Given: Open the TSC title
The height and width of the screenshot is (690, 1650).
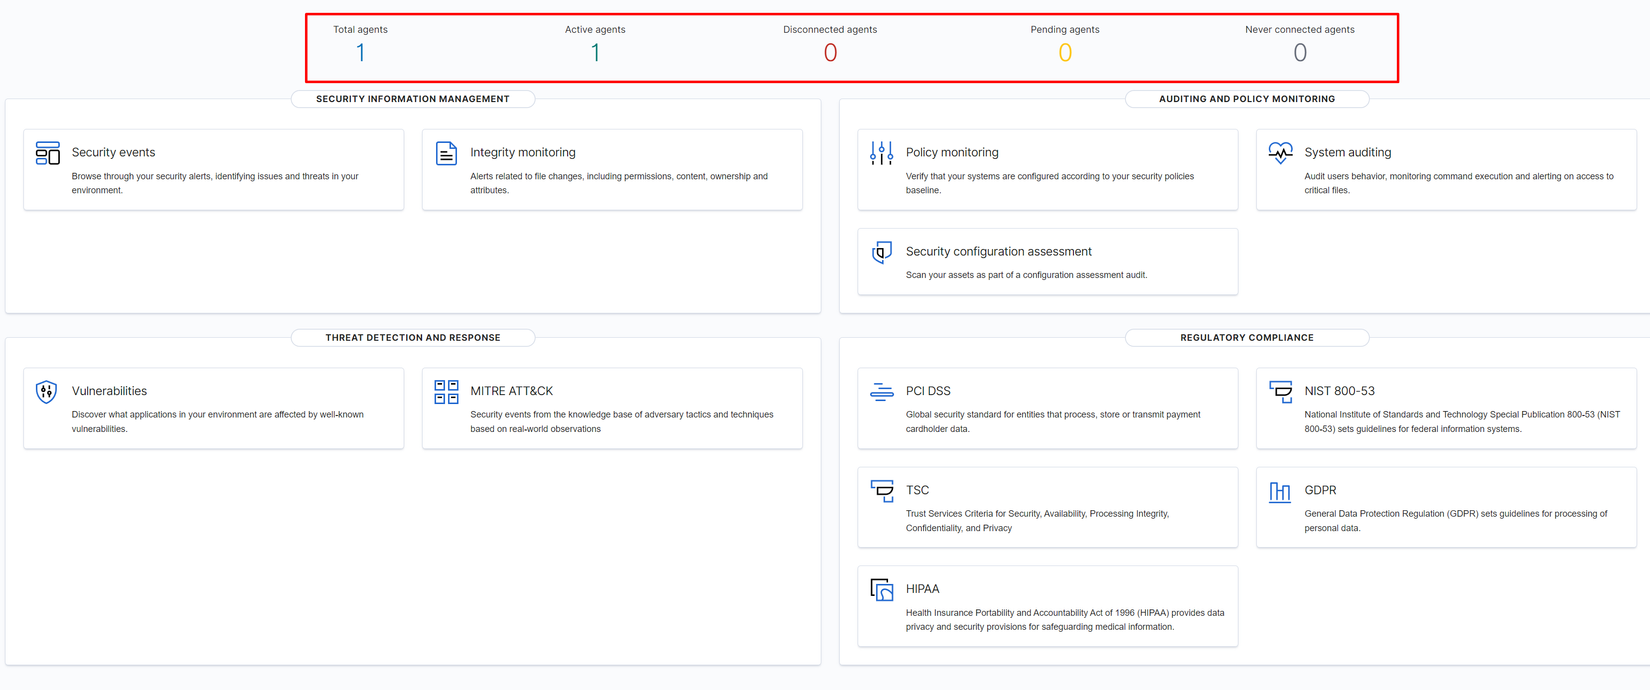Looking at the screenshot, I should point(918,490).
